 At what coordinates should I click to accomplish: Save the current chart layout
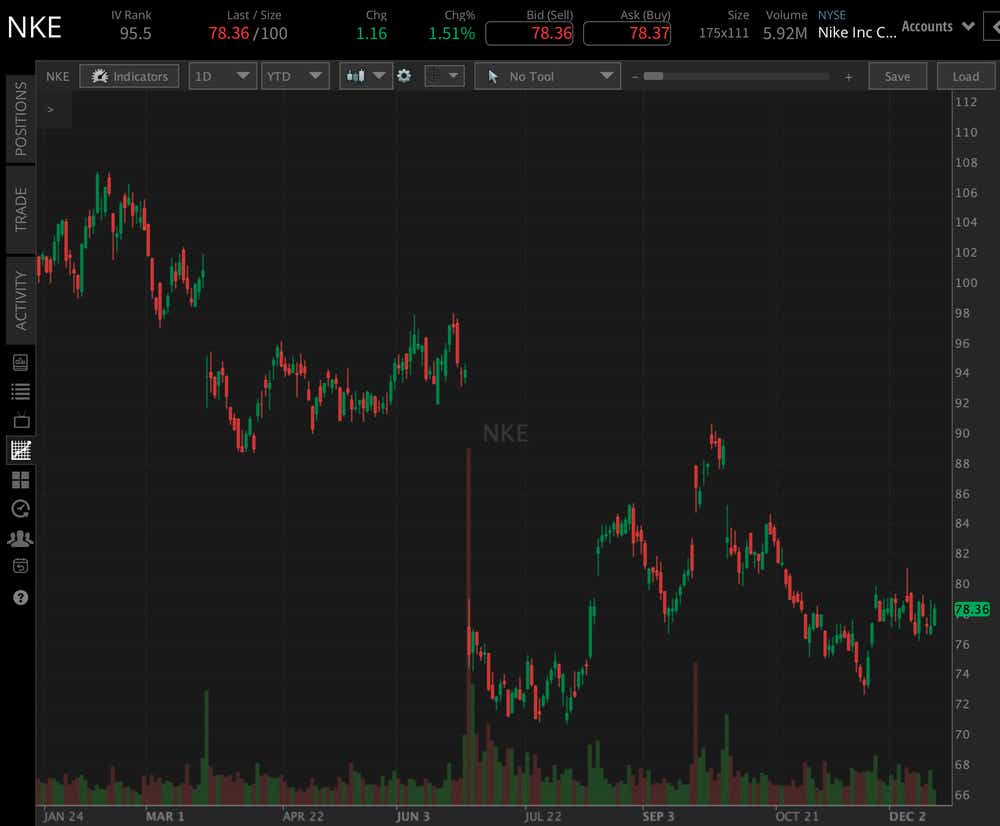tap(897, 75)
